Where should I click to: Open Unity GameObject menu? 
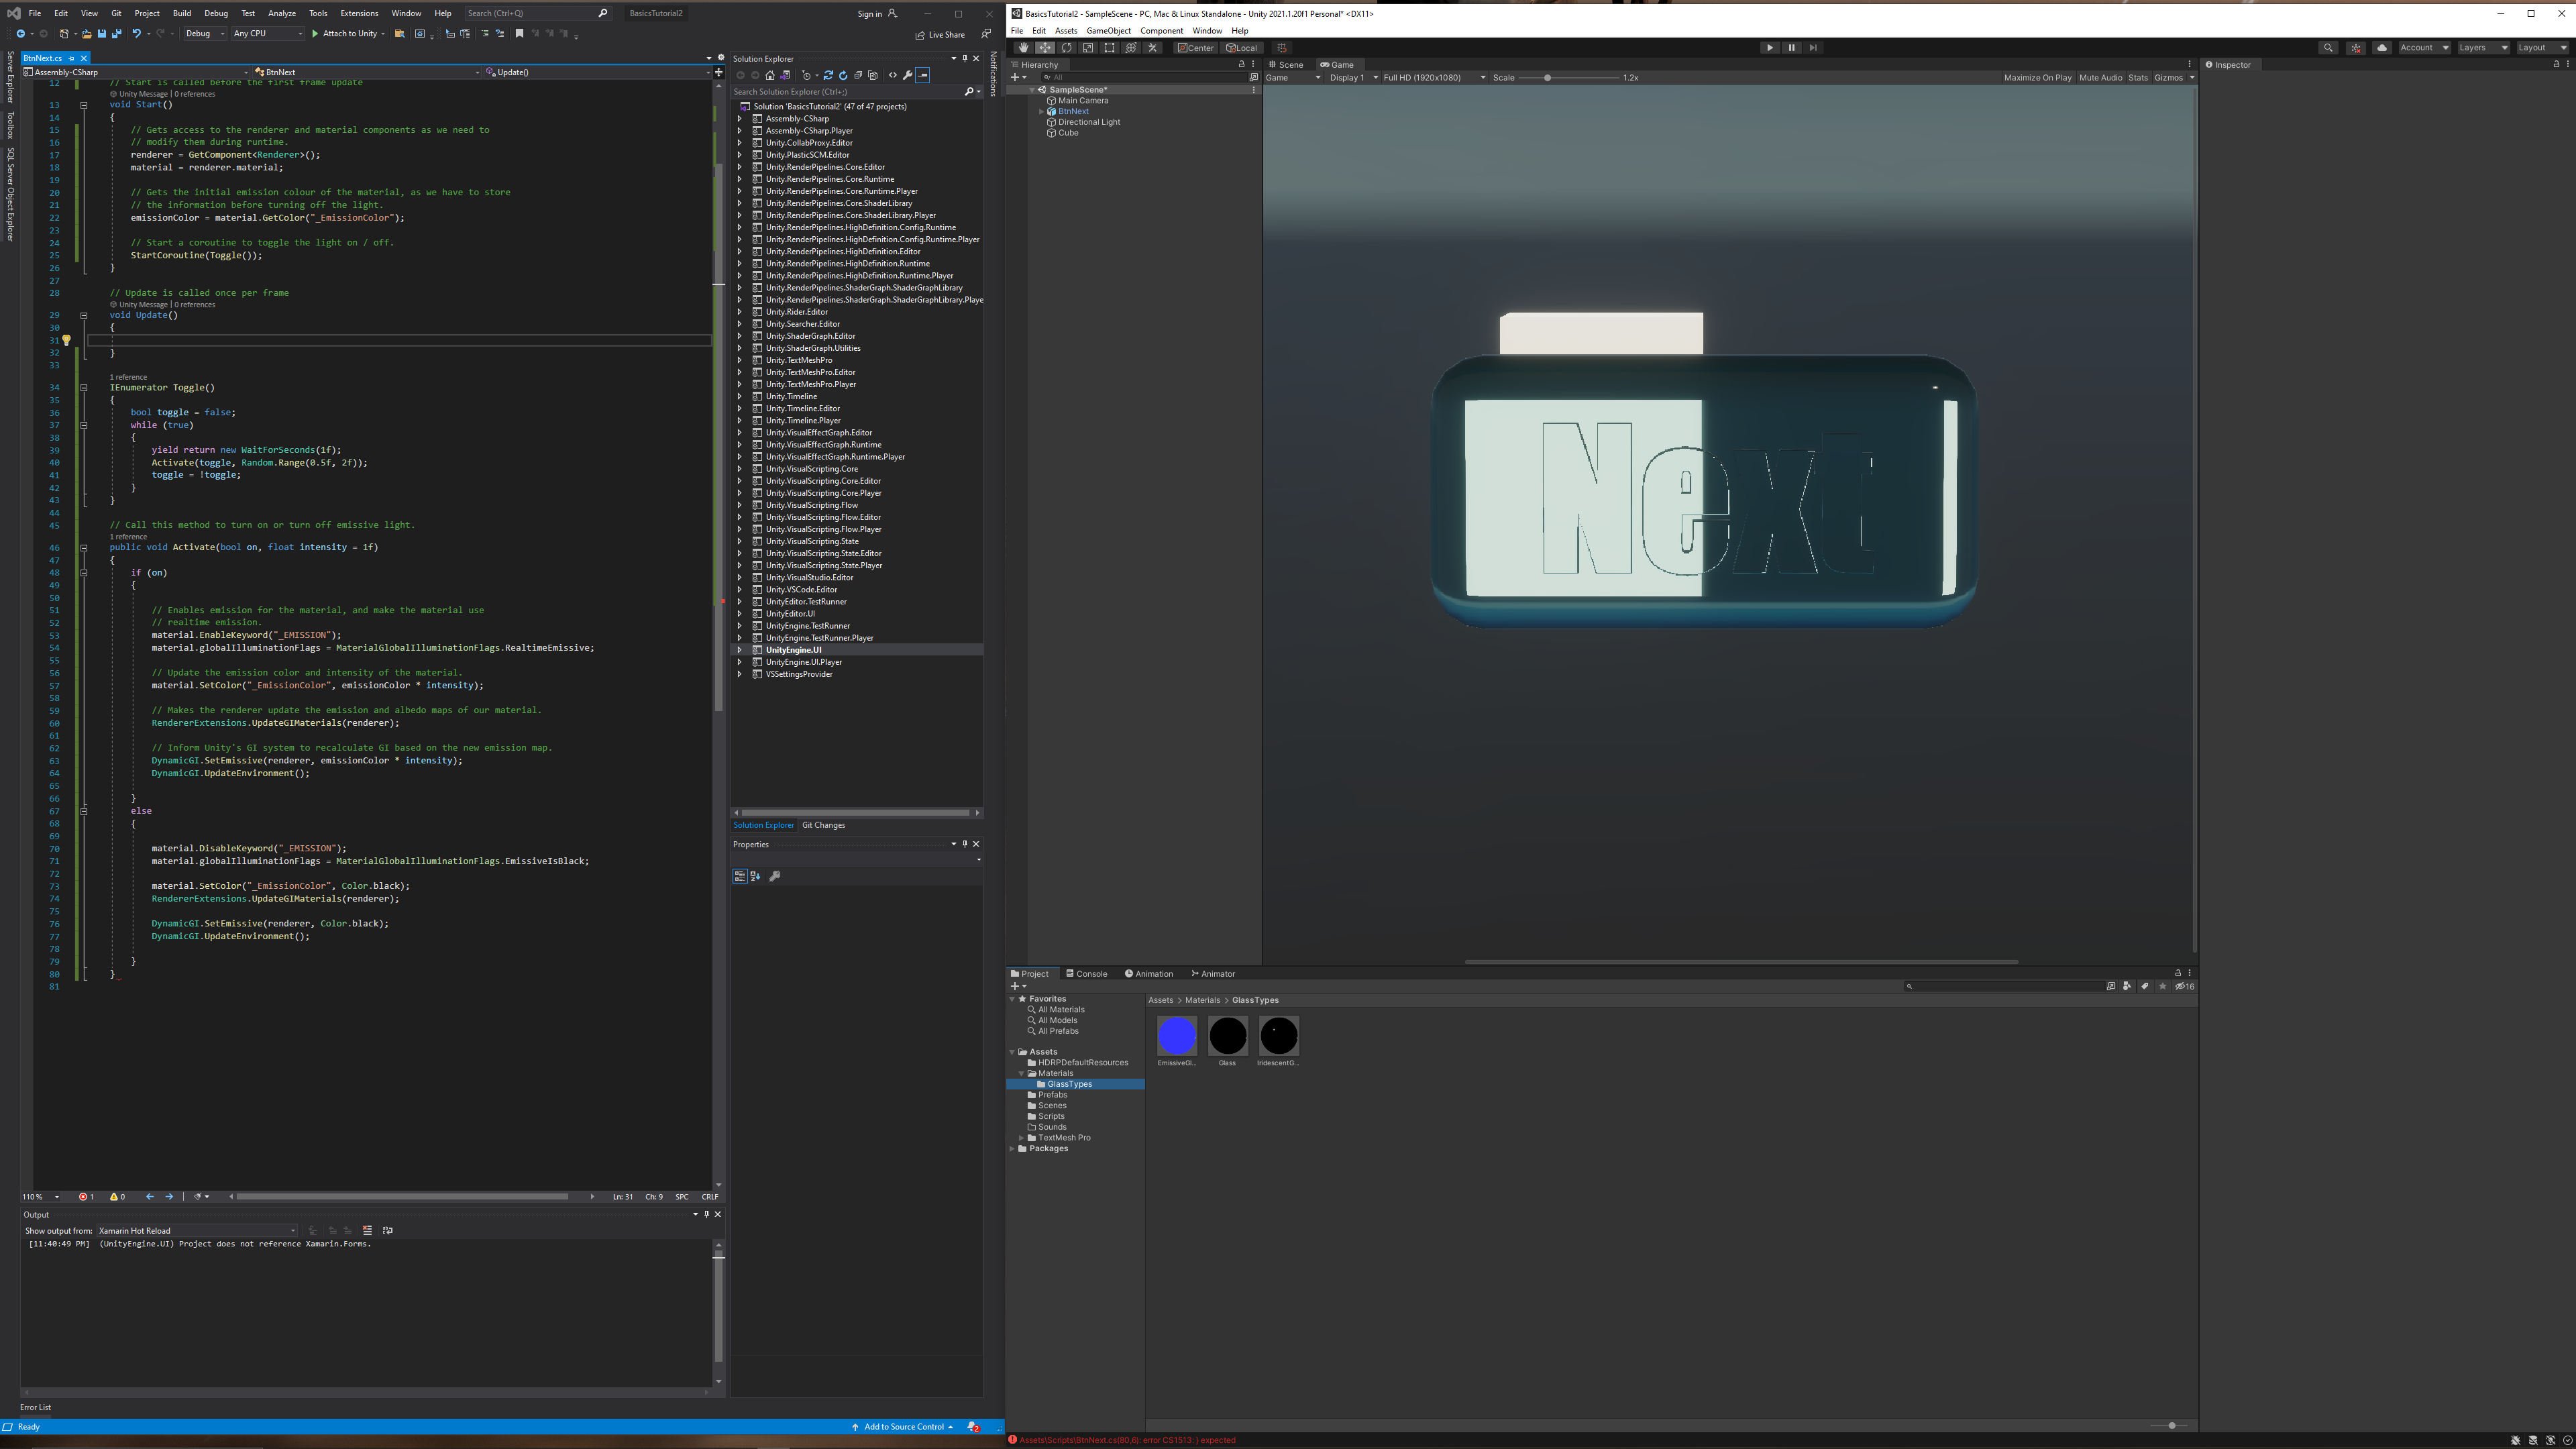point(1108,31)
